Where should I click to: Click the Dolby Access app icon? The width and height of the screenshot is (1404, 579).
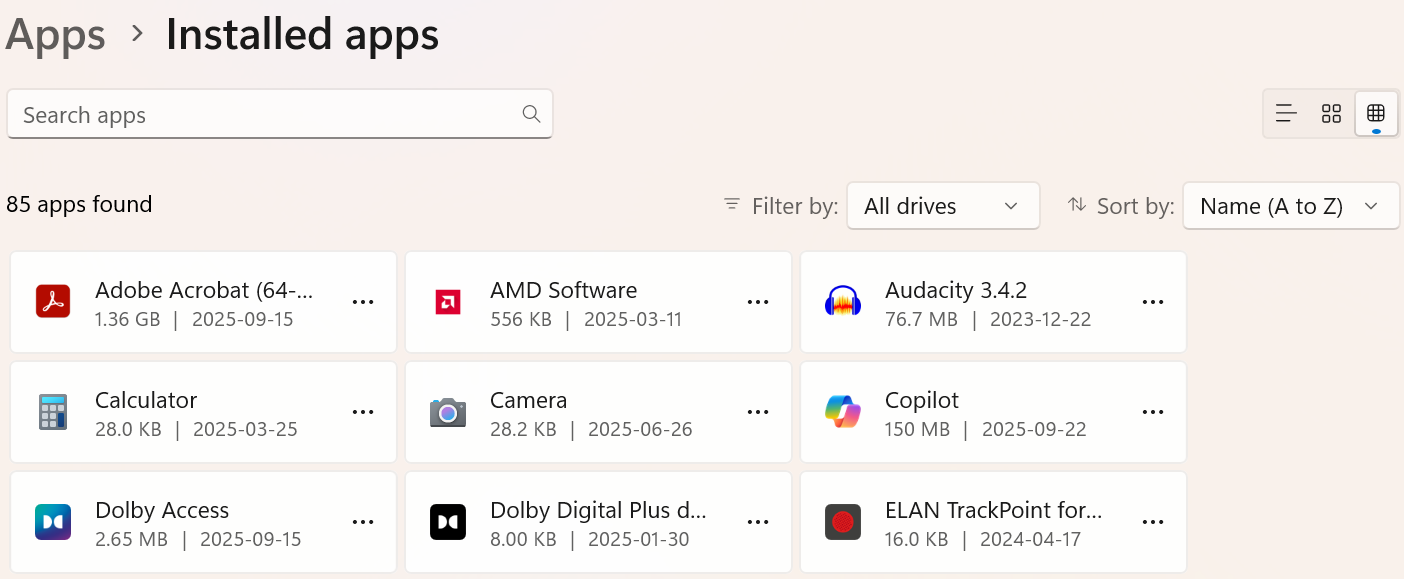click(53, 522)
